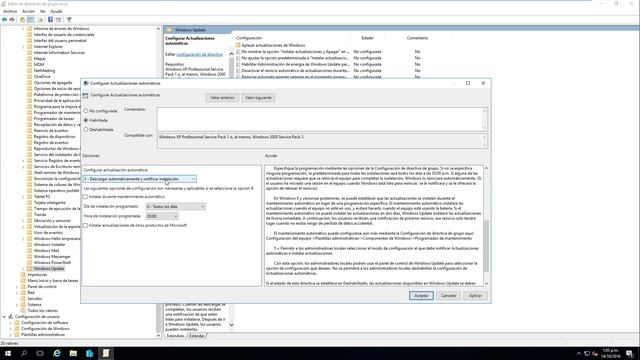Click the Windows Update folder icon in the tree
640x360 pixels.
(29, 269)
